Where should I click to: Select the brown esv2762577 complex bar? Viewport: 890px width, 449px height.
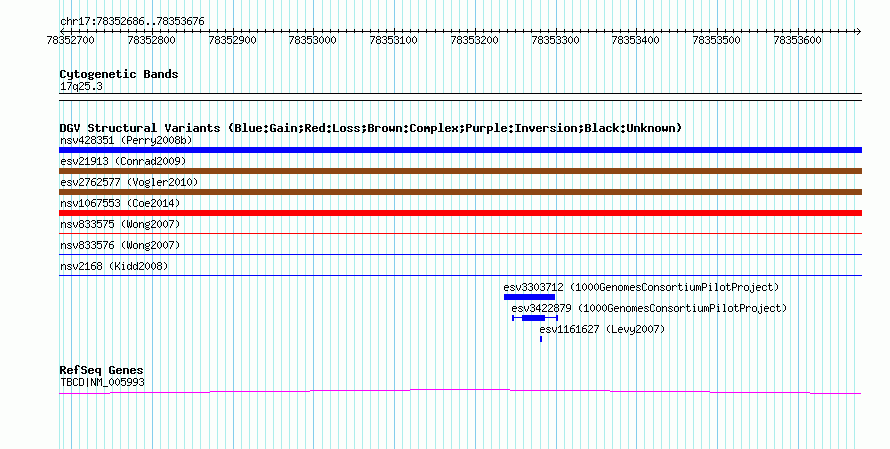(460, 192)
